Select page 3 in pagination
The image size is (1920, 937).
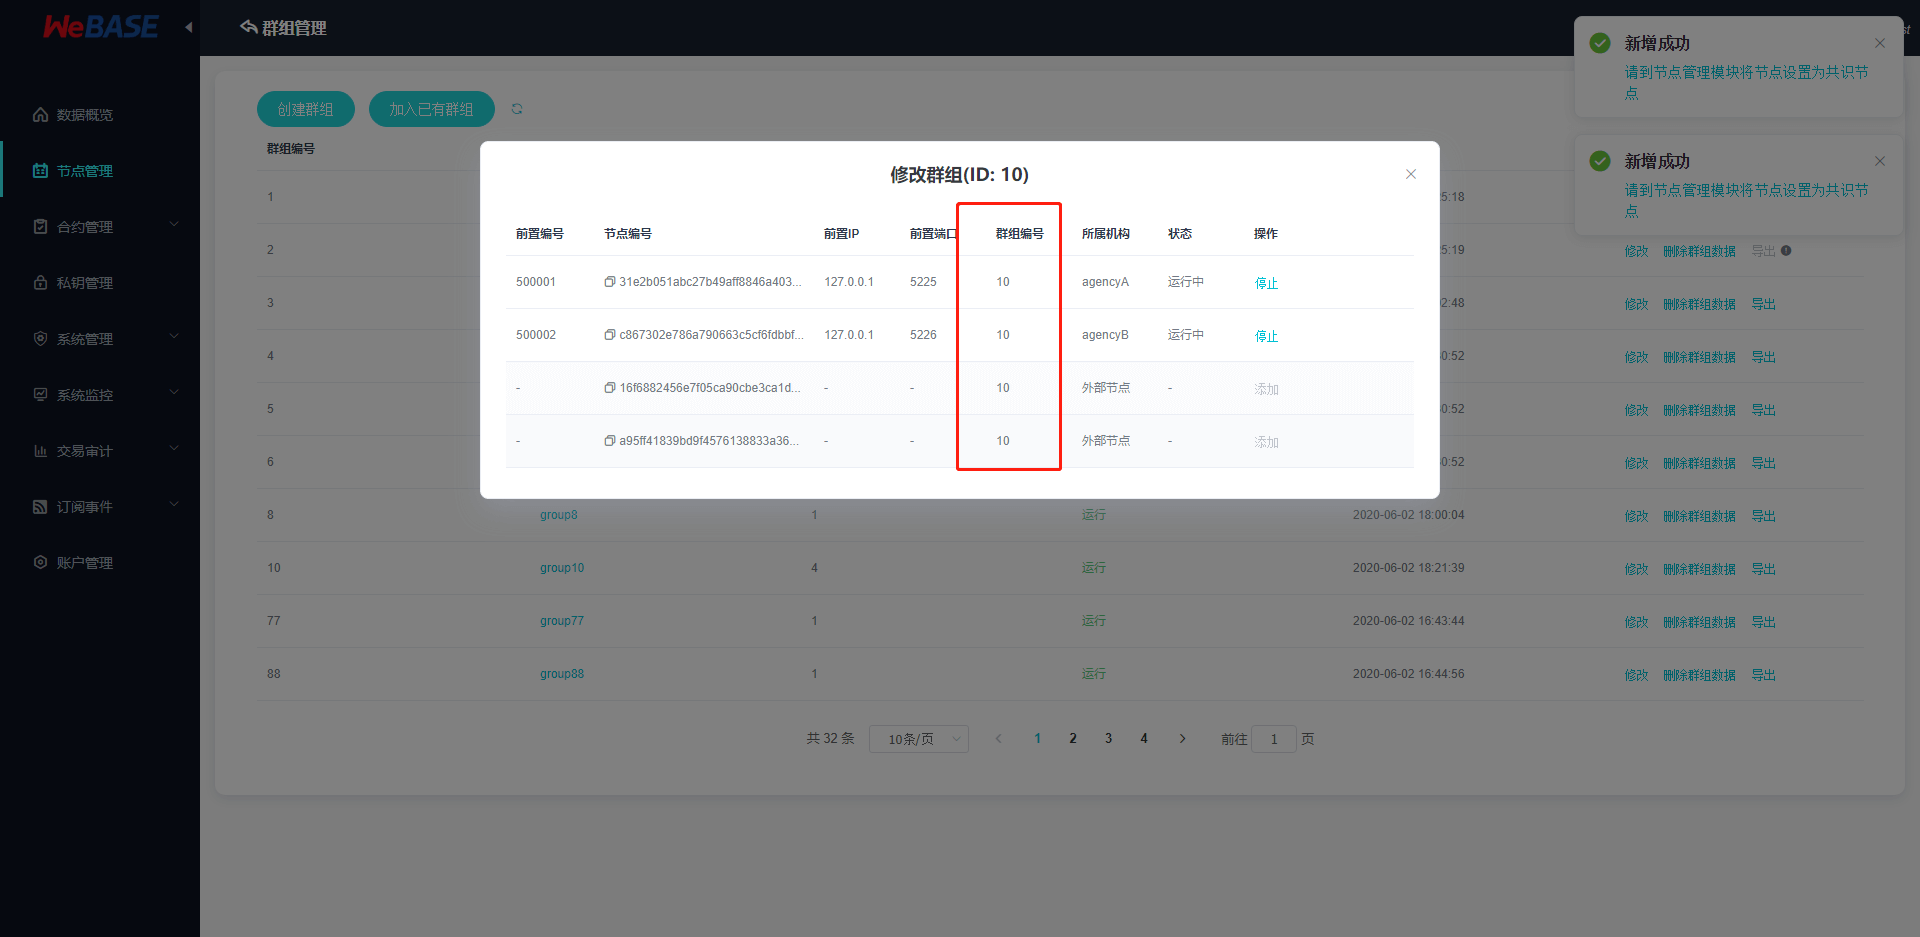pyautogui.click(x=1108, y=739)
